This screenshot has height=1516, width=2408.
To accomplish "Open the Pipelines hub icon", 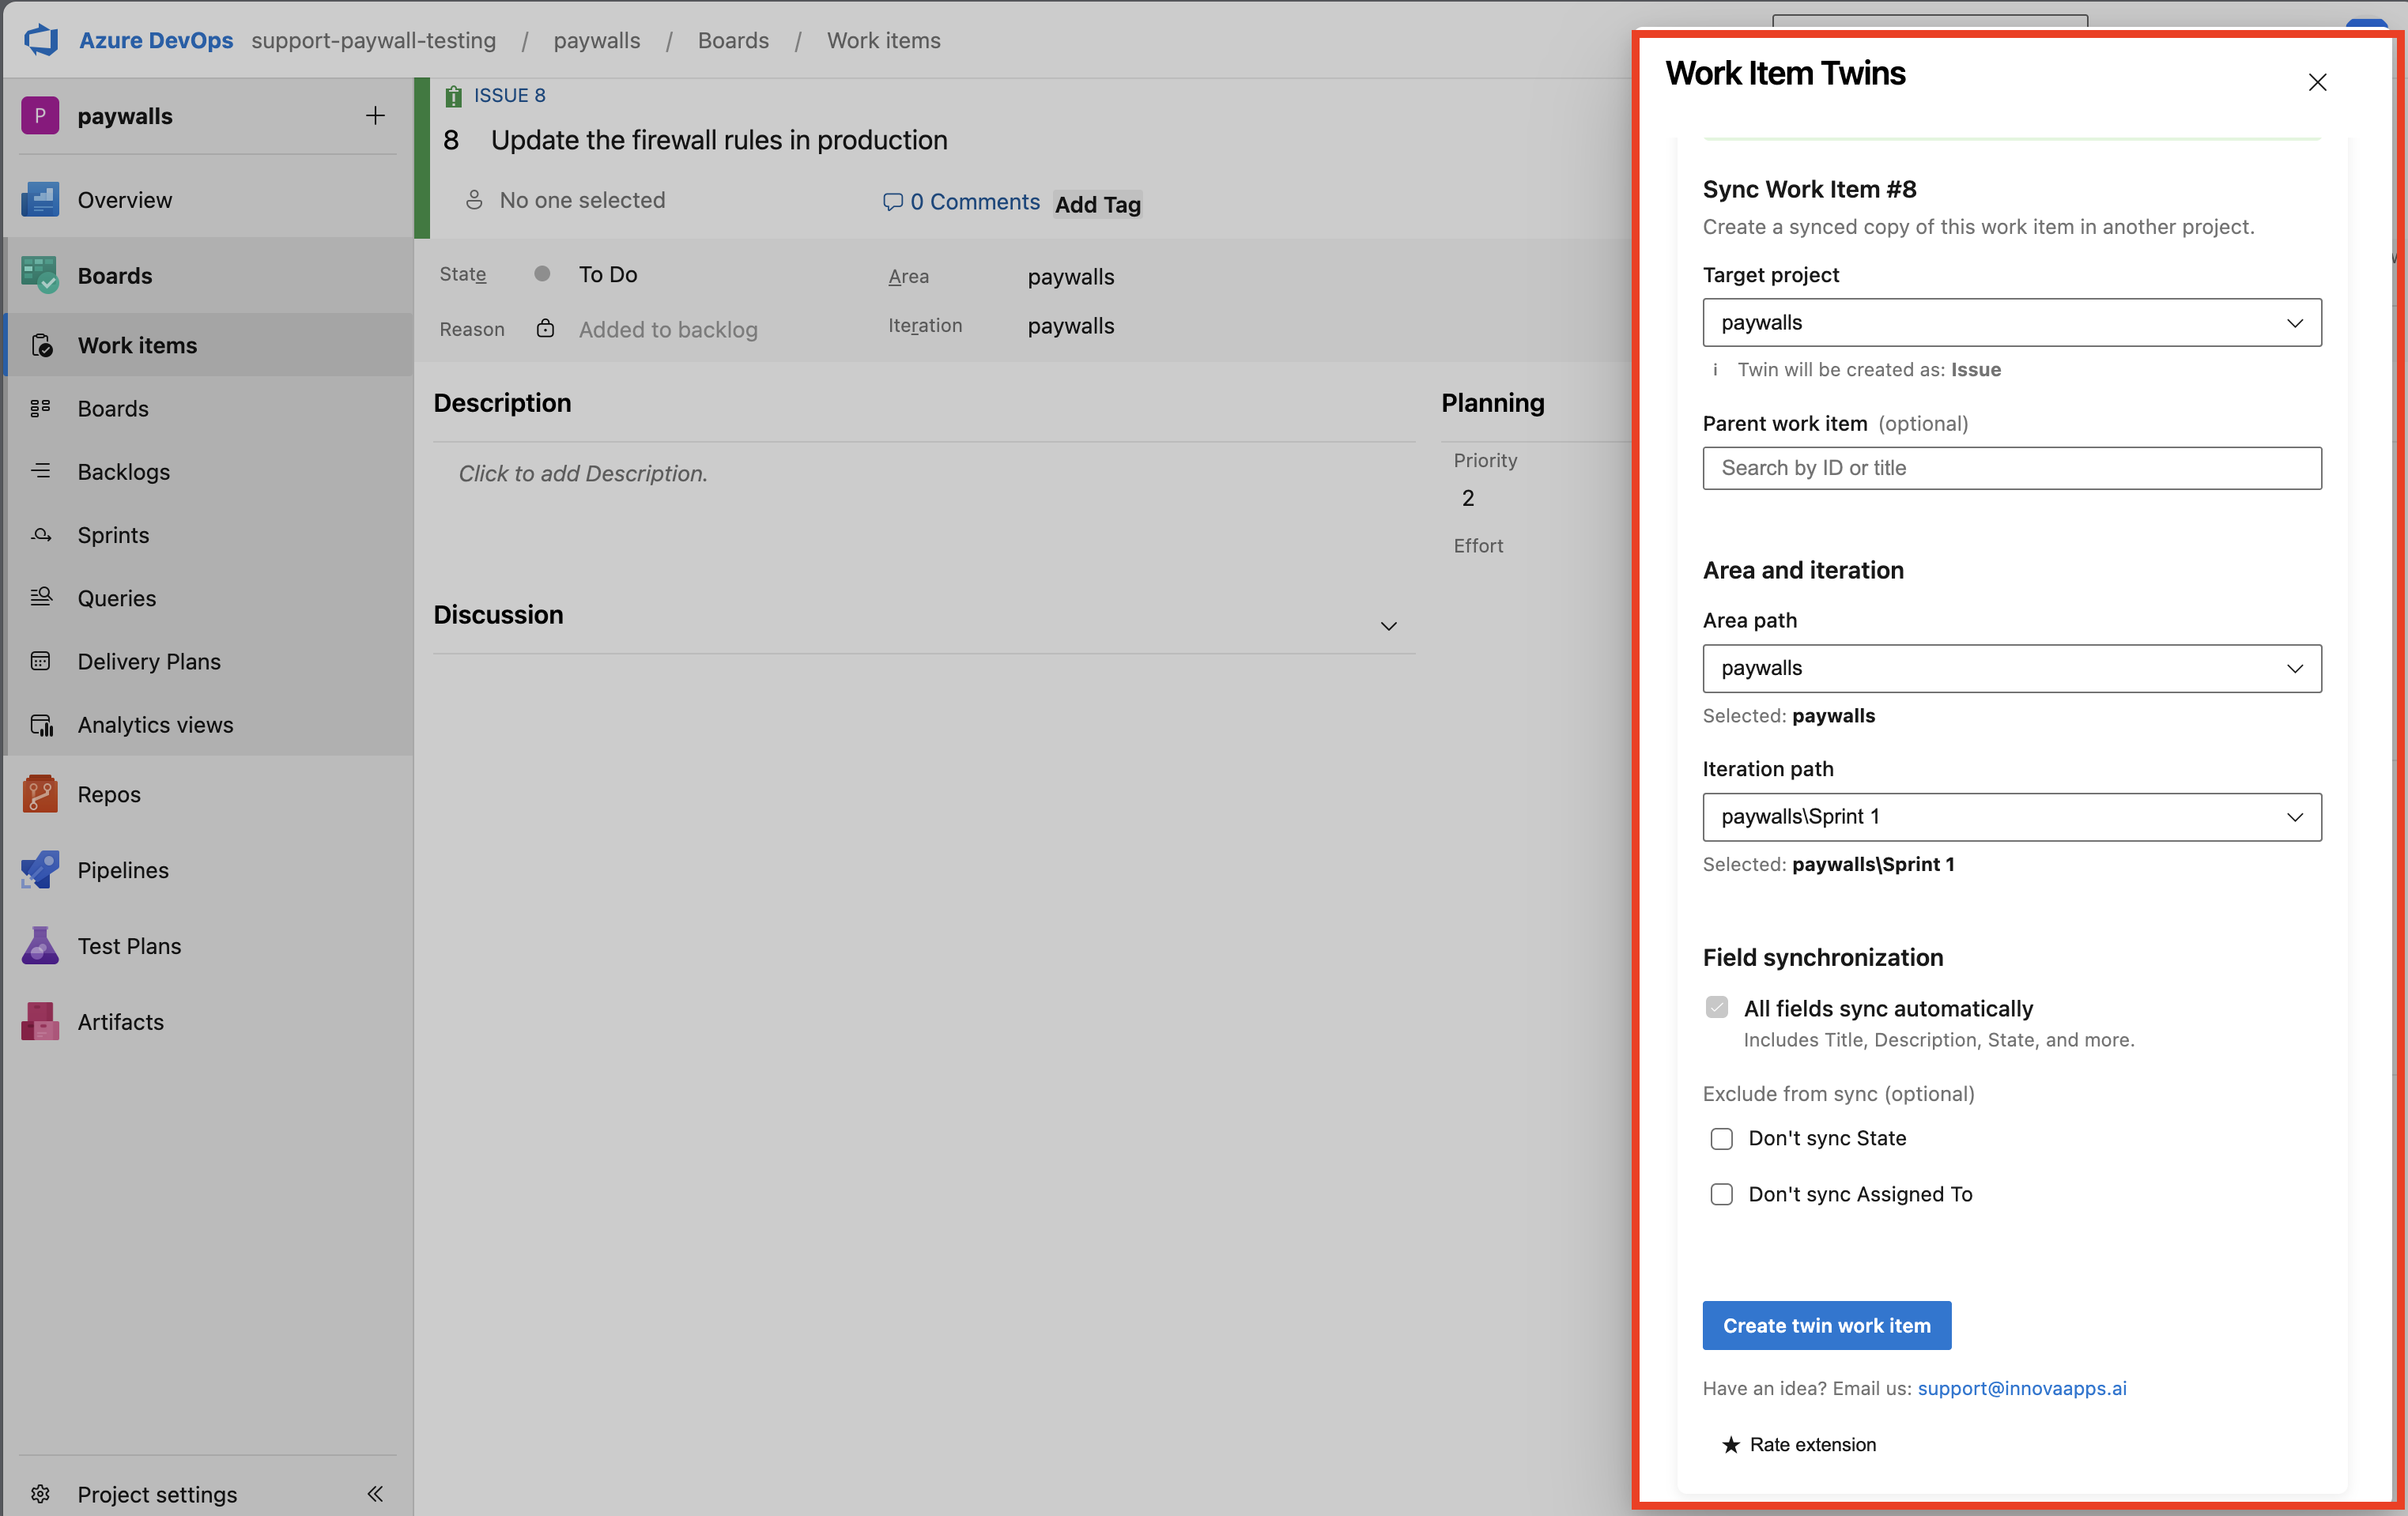I will 40,869.
